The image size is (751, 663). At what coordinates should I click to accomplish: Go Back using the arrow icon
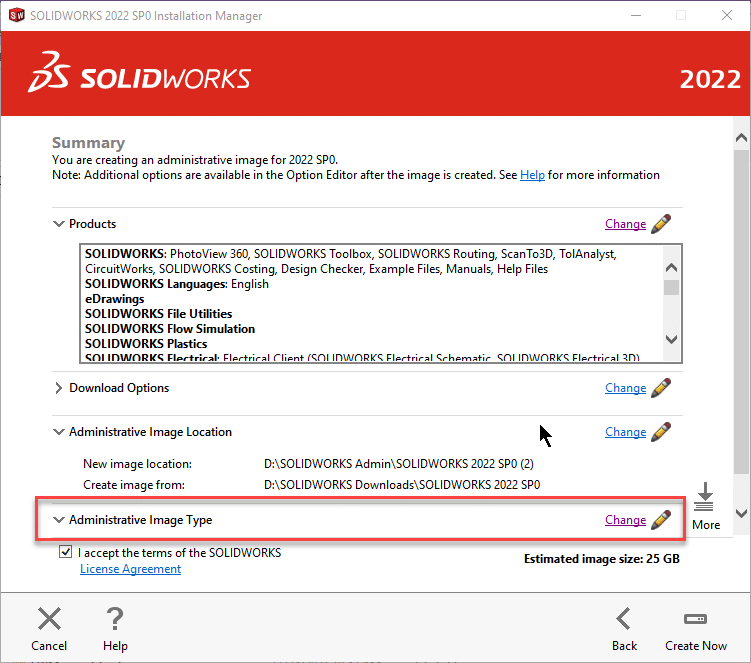point(624,618)
